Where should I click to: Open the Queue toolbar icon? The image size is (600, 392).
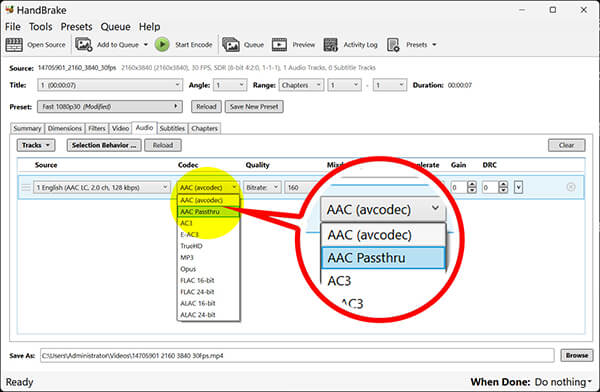(231, 45)
